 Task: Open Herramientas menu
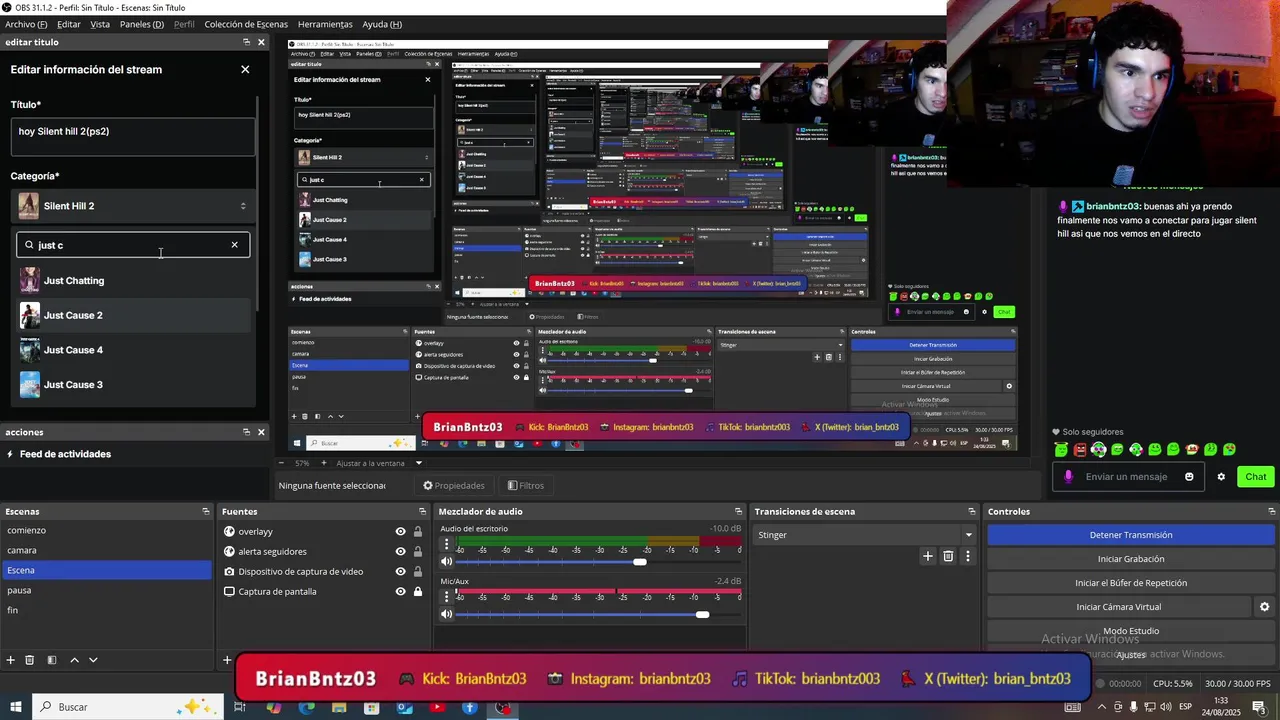coord(325,24)
